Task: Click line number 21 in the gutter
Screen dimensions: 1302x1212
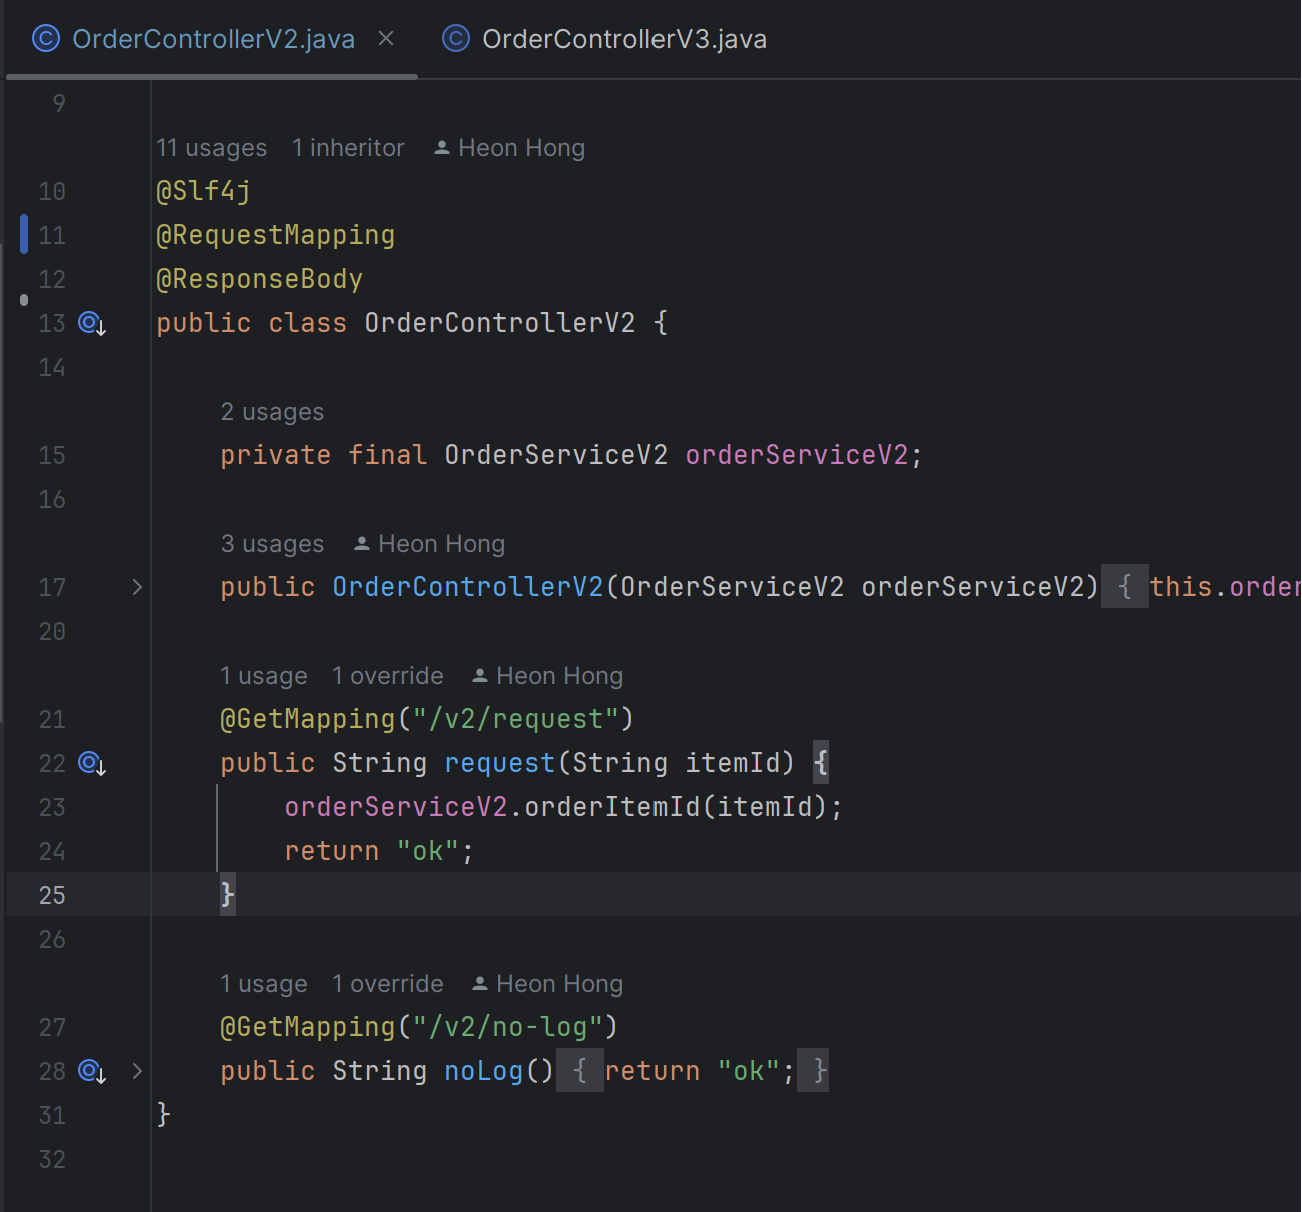Action: [52, 719]
